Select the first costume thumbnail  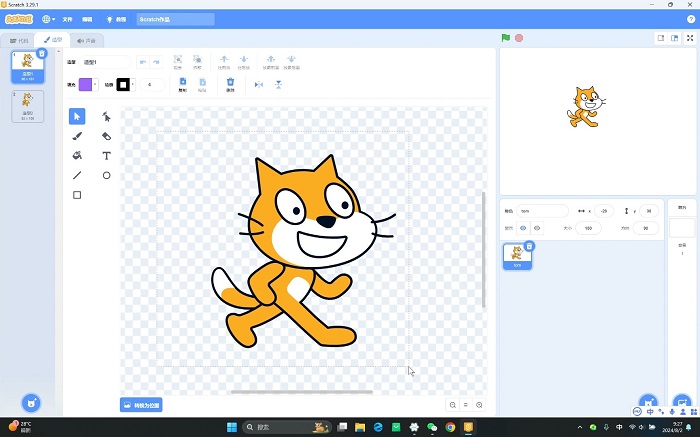point(28,67)
